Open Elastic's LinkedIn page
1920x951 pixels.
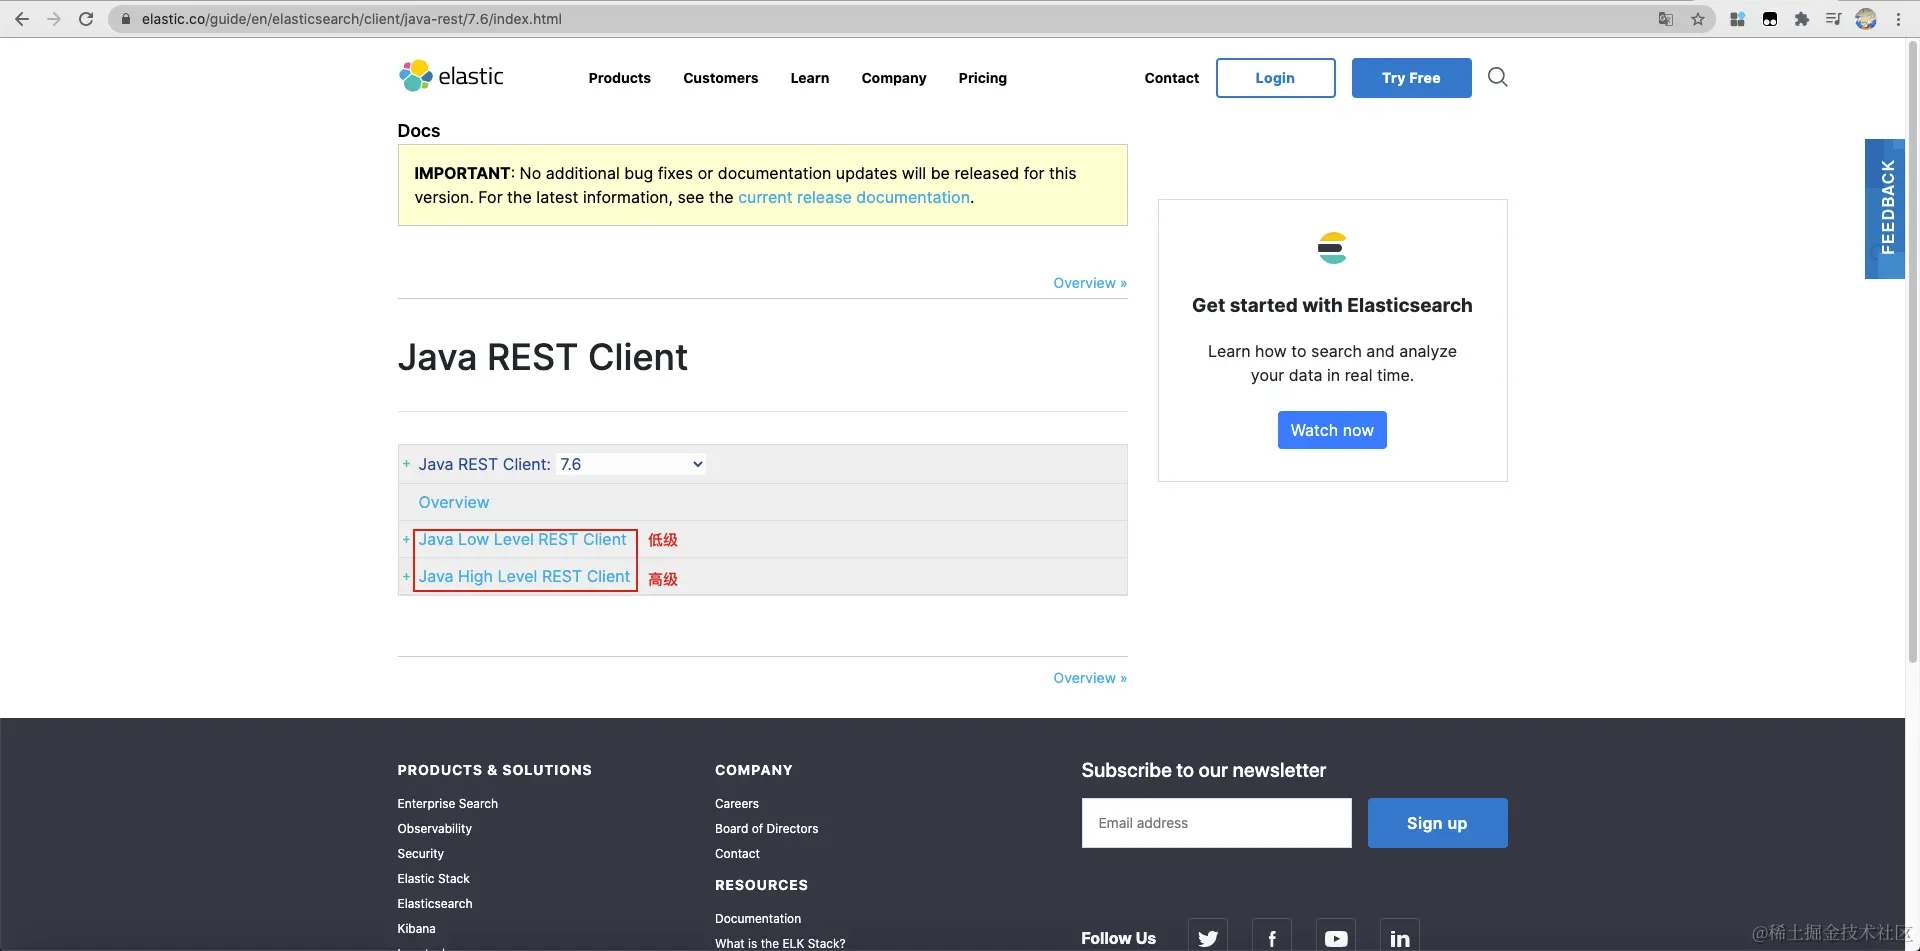pyautogui.click(x=1400, y=938)
